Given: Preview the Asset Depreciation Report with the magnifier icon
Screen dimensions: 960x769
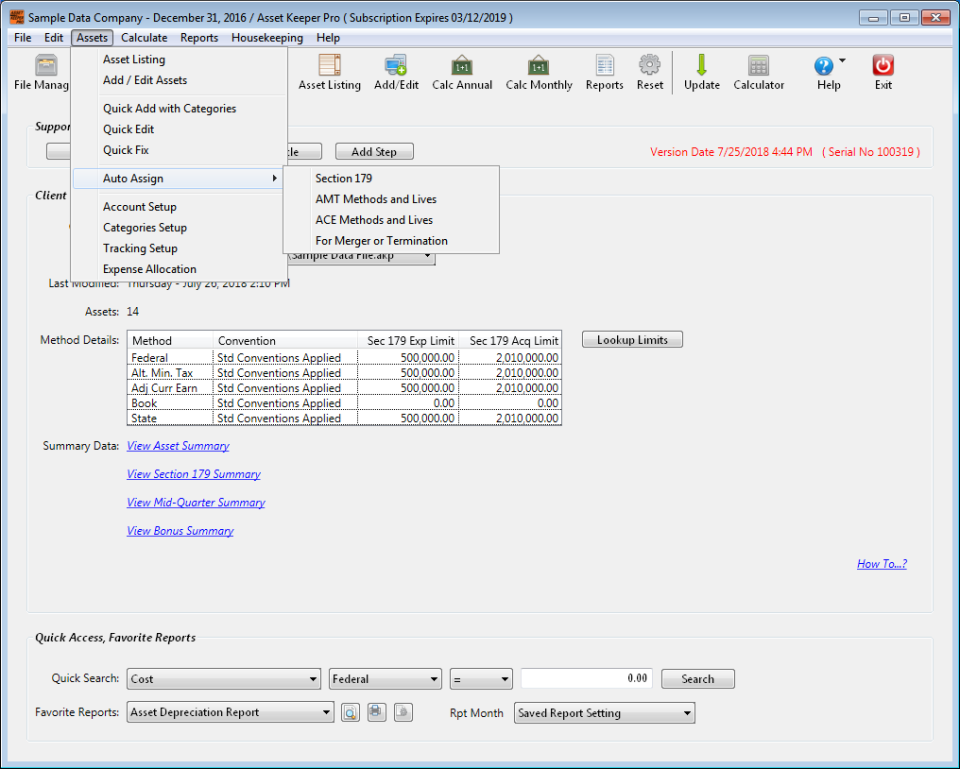Looking at the screenshot, I should pyautogui.click(x=349, y=712).
